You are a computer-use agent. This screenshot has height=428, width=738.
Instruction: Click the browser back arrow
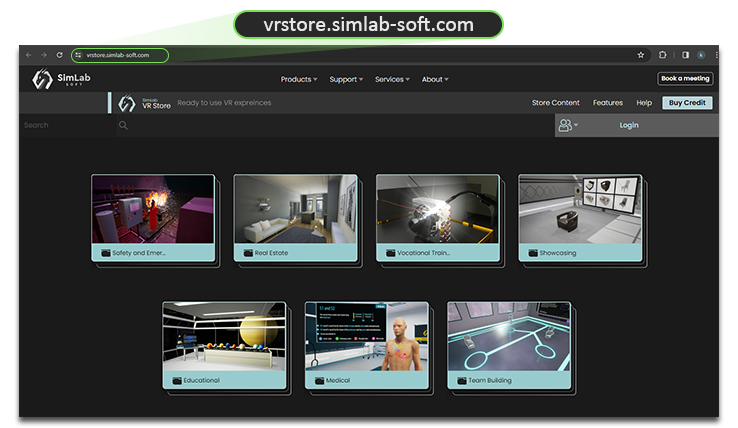29,55
